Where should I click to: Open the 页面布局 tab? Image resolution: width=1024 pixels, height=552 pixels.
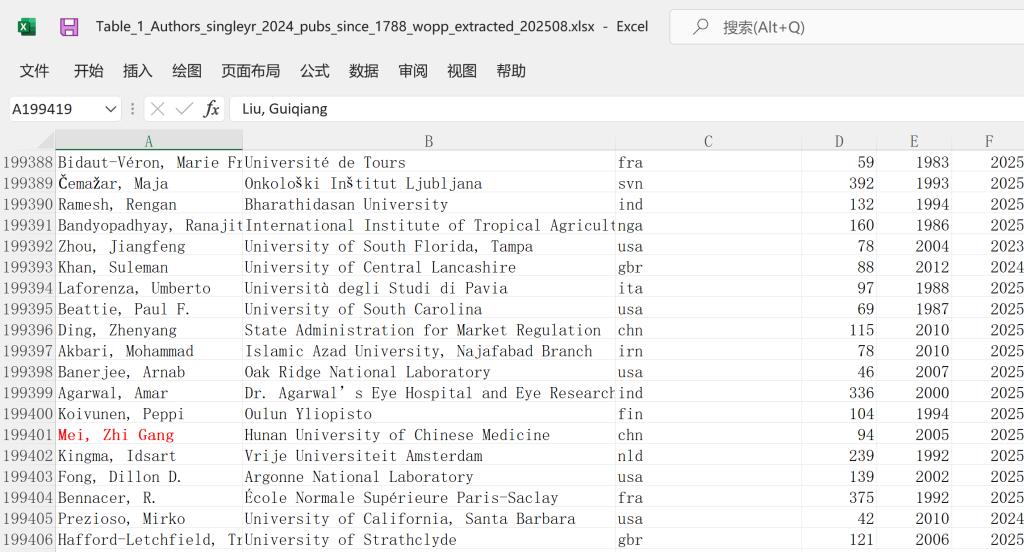(x=250, y=71)
